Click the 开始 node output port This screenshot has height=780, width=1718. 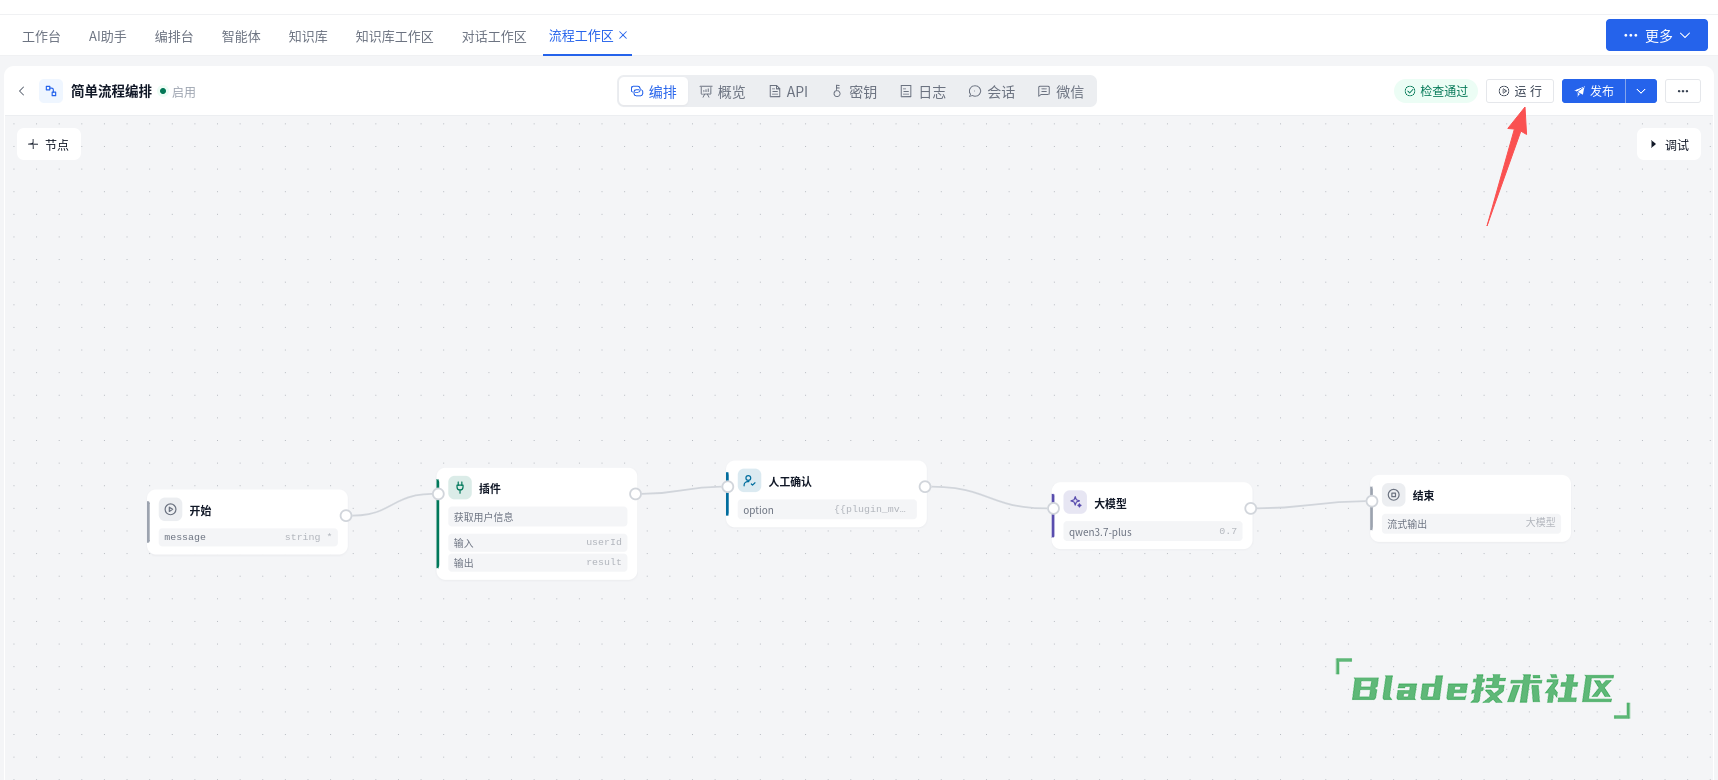coord(346,516)
